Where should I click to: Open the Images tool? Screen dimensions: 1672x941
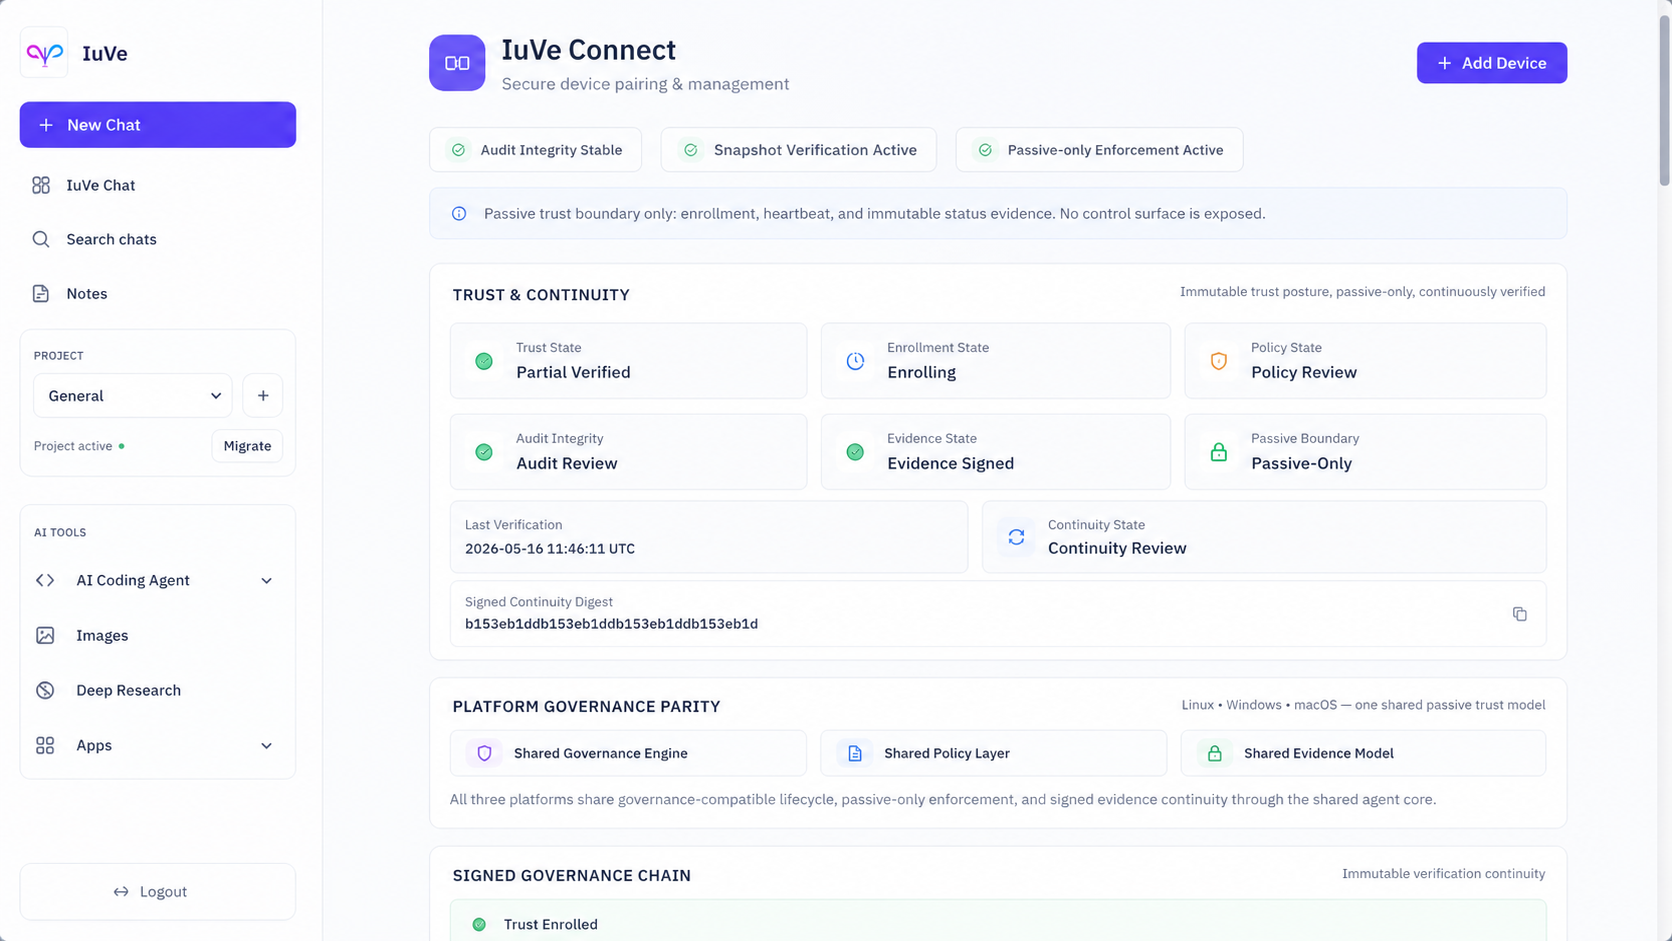point(158,635)
